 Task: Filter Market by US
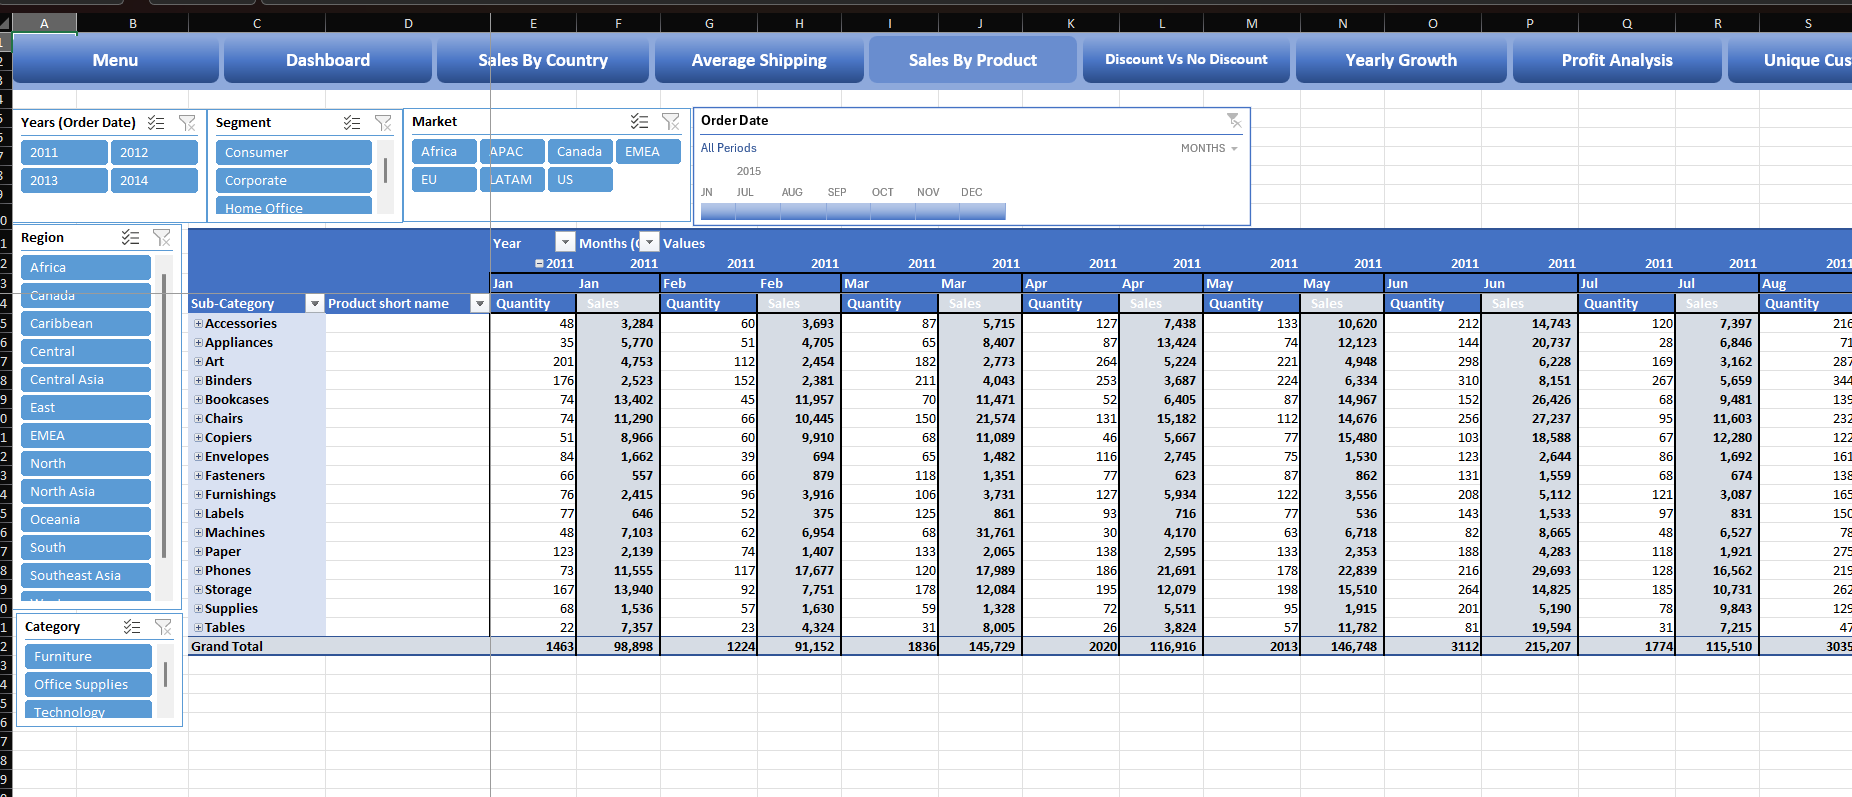click(580, 179)
